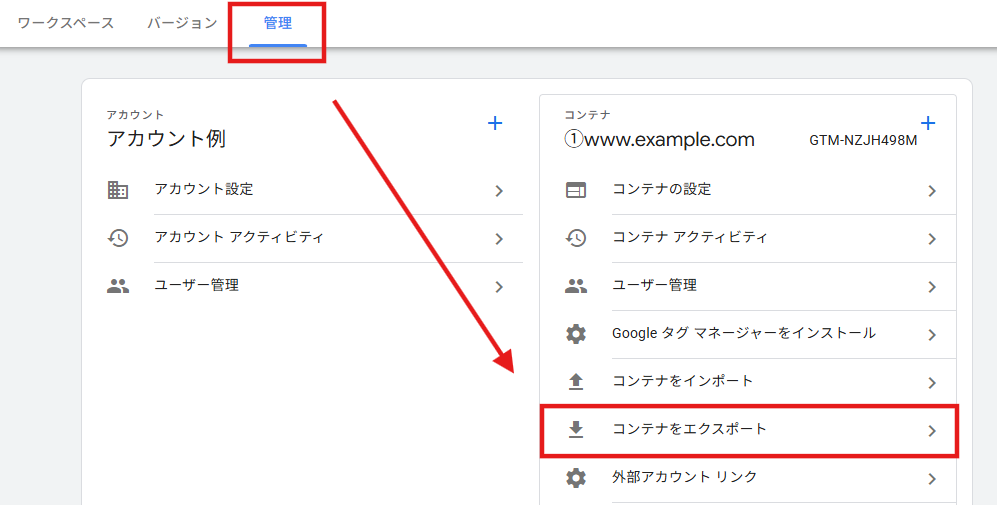This screenshot has width=997, height=505.
Task: Select the 管理 tab
Action: coord(278,23)
